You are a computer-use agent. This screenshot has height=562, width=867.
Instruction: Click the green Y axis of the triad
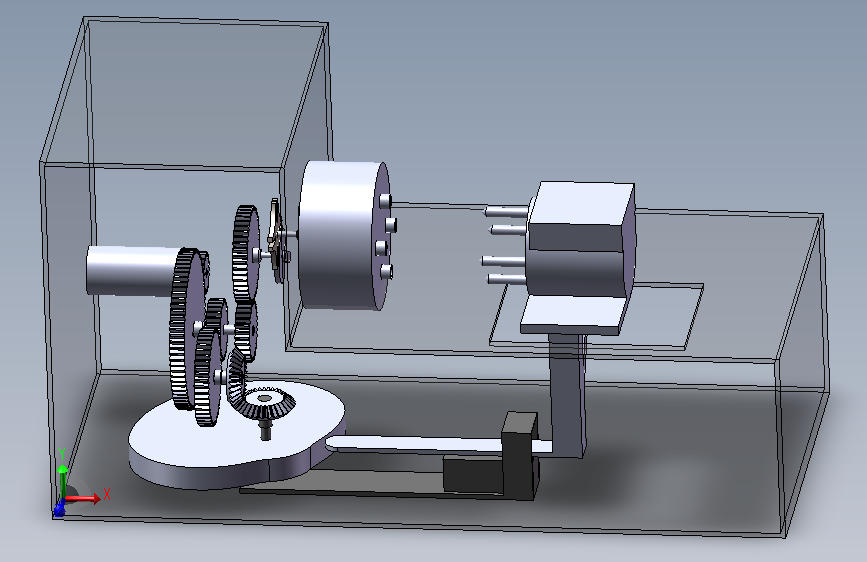point(62,472)
